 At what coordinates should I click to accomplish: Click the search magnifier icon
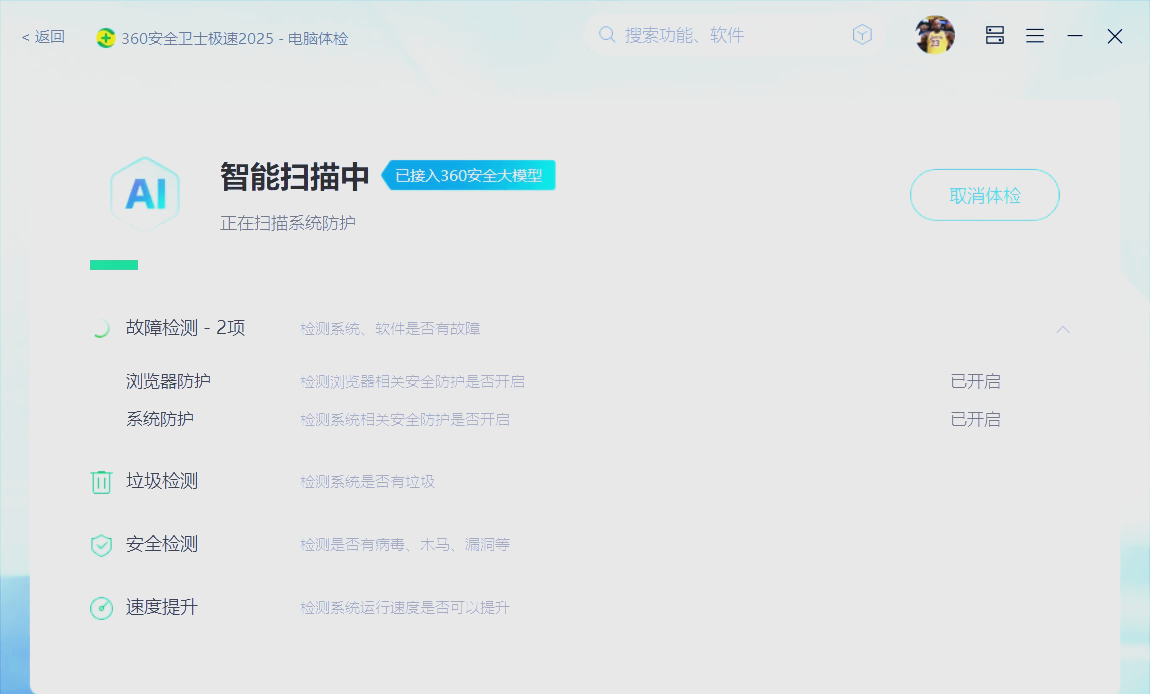pos(607,34)
